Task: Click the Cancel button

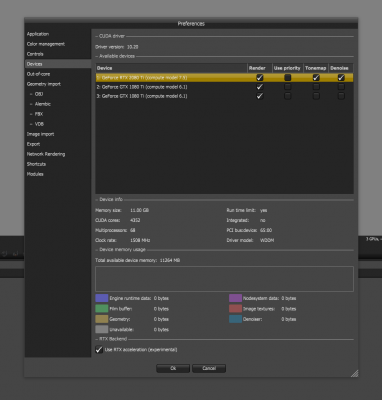Action: [209, 368]
